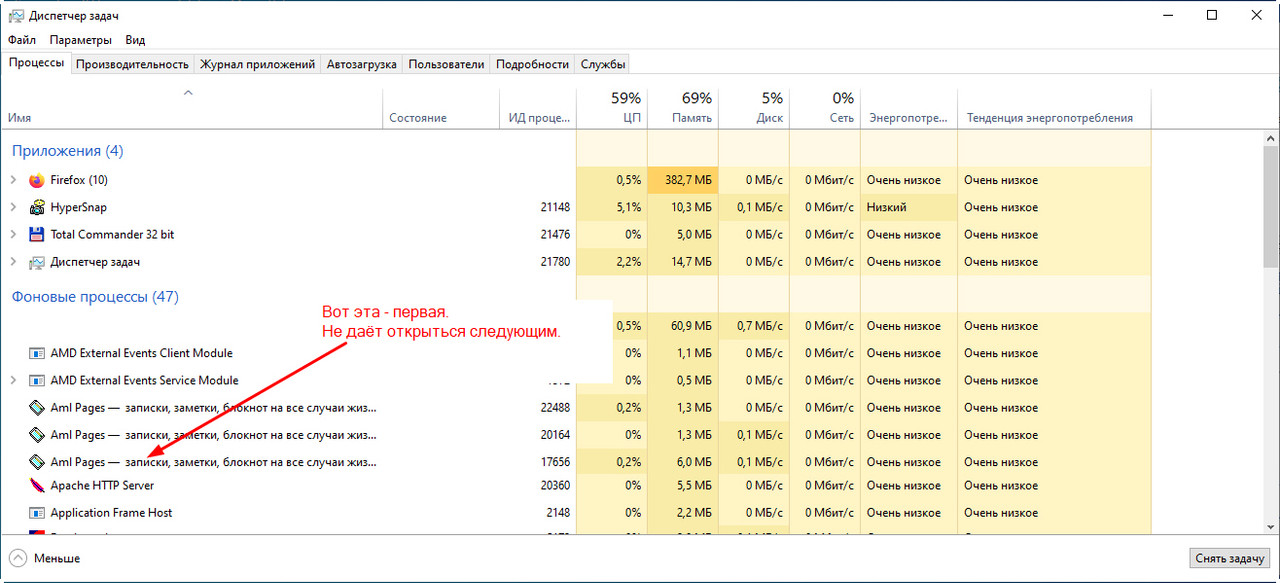
Task: Switch to the Пользователи tab
Action: click(x=446, y=64)
